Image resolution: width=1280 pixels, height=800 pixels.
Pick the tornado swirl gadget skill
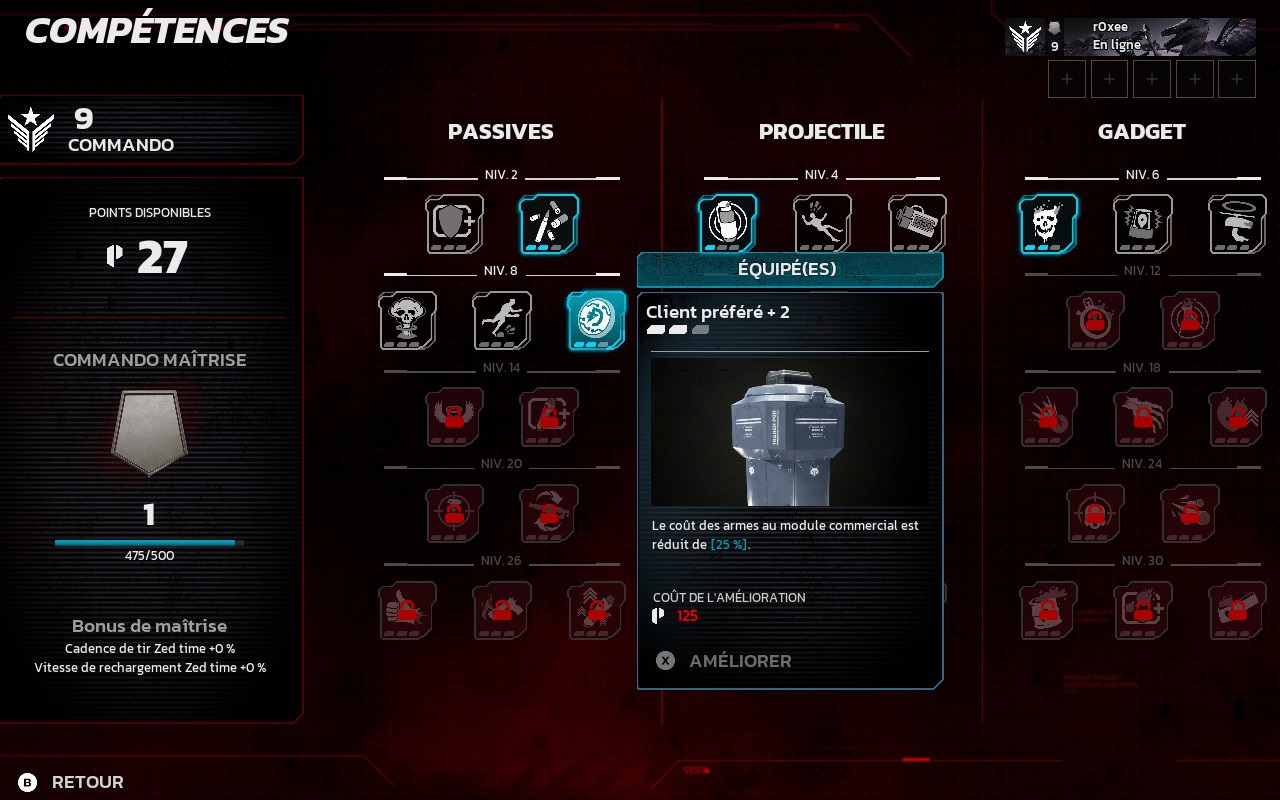pyautogui.click(x=1238, y=224)
